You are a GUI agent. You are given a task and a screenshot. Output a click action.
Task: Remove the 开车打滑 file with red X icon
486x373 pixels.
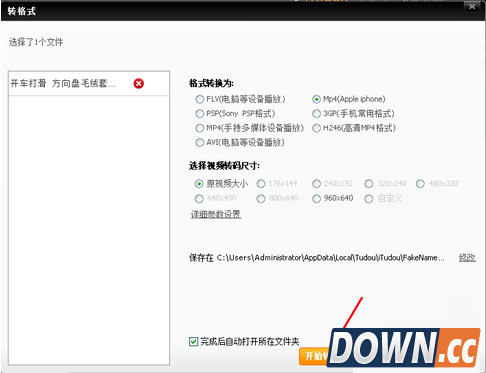point(139,83)
